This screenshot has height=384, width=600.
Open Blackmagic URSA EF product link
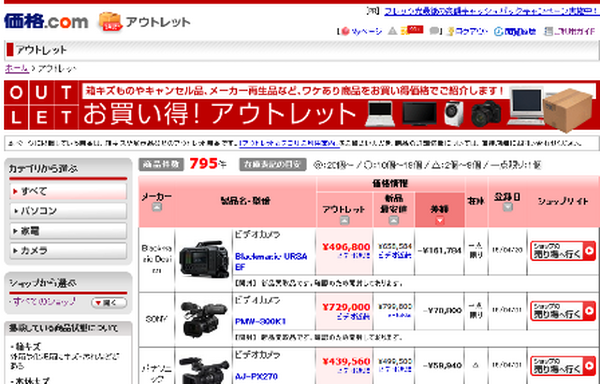271,261
